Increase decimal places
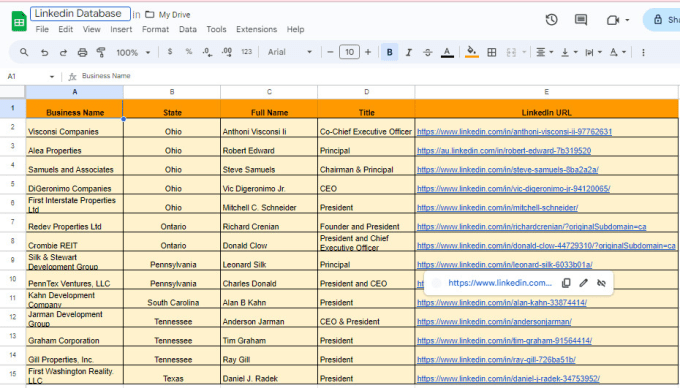Image resolution: width=680 pixels, height=388 pixels. (227, 52)
